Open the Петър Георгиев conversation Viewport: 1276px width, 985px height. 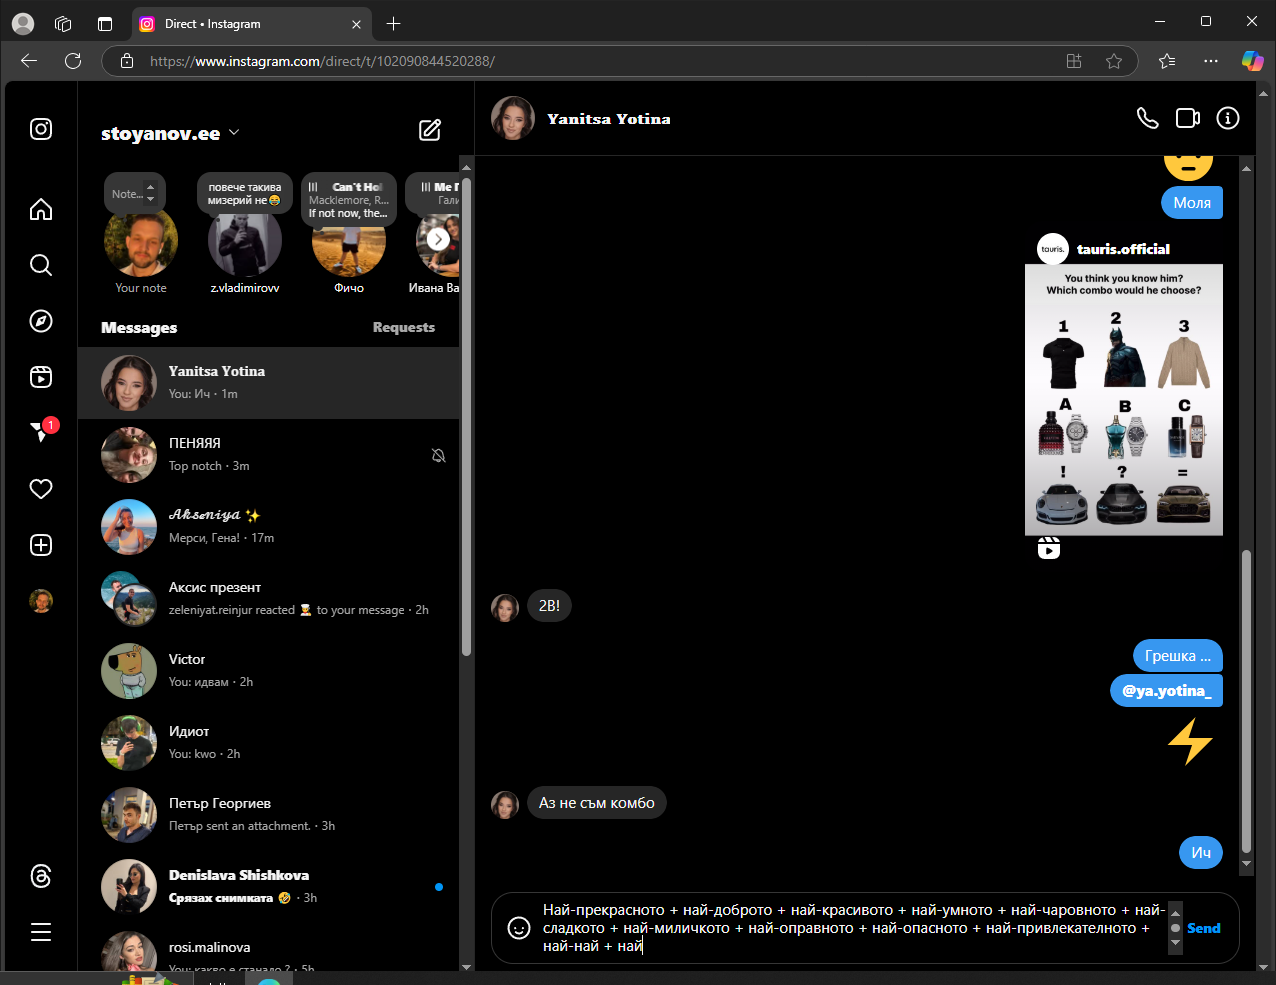[268, 814]
